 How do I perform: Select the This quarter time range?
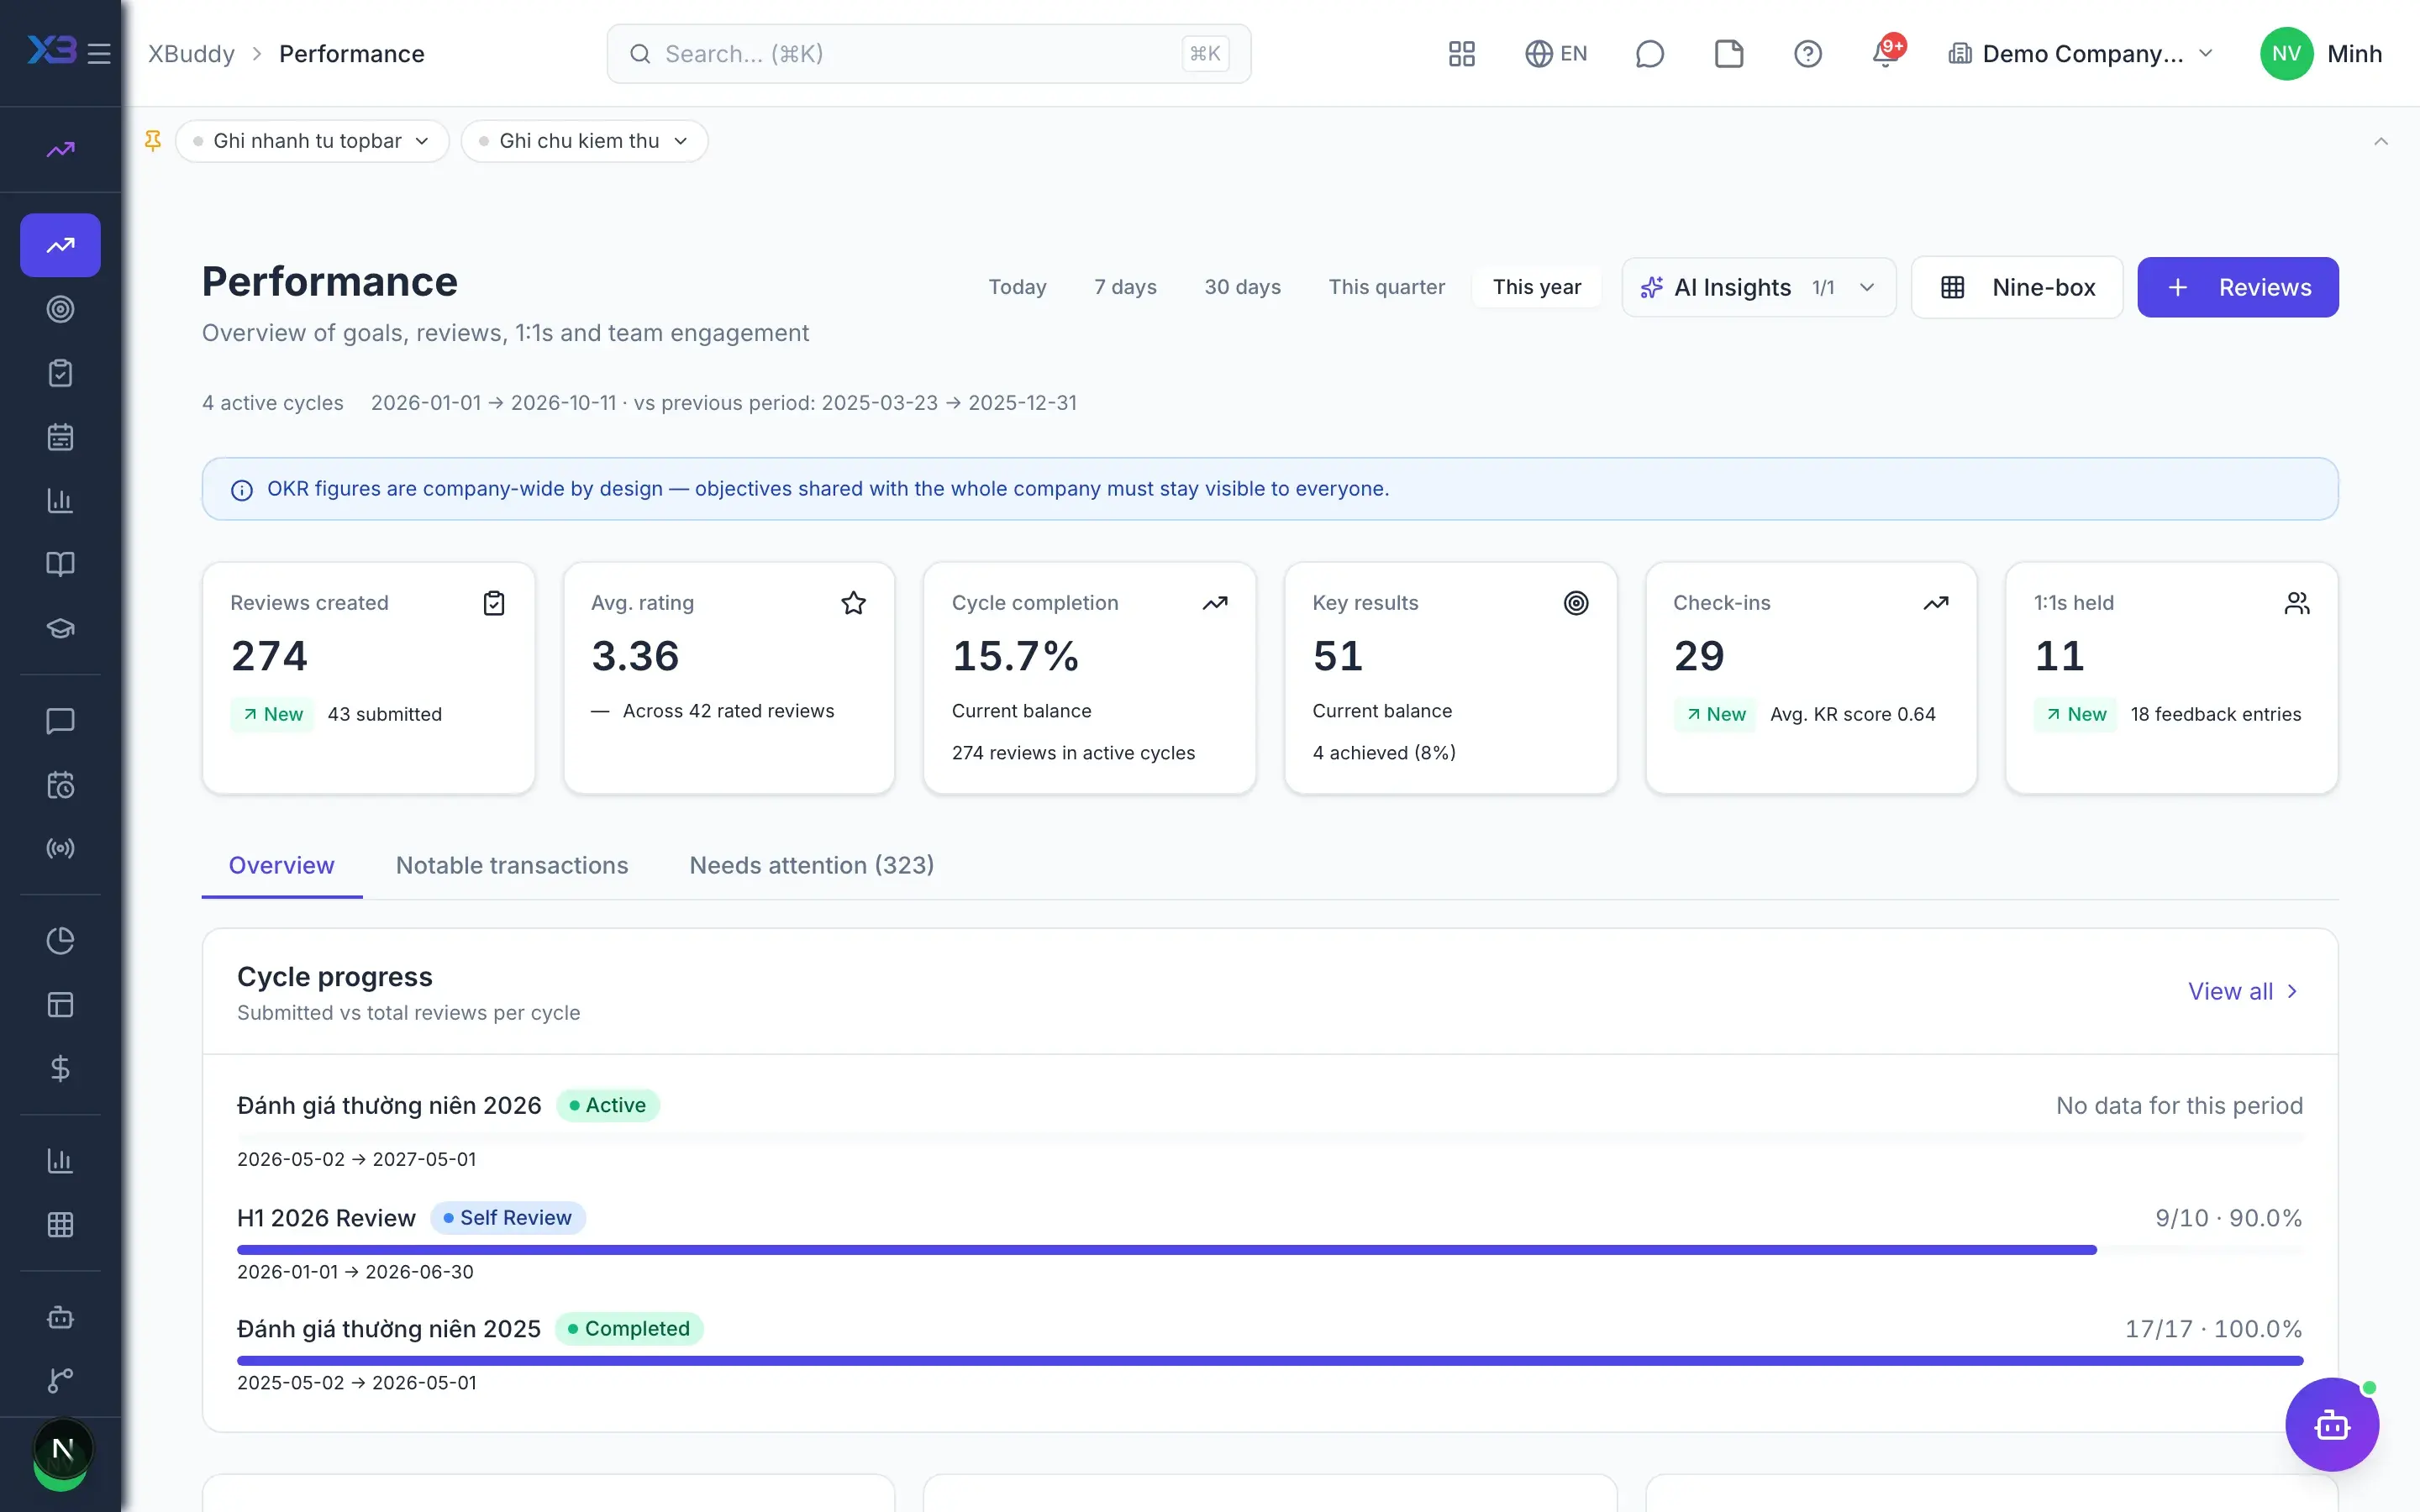[1386, 287]
